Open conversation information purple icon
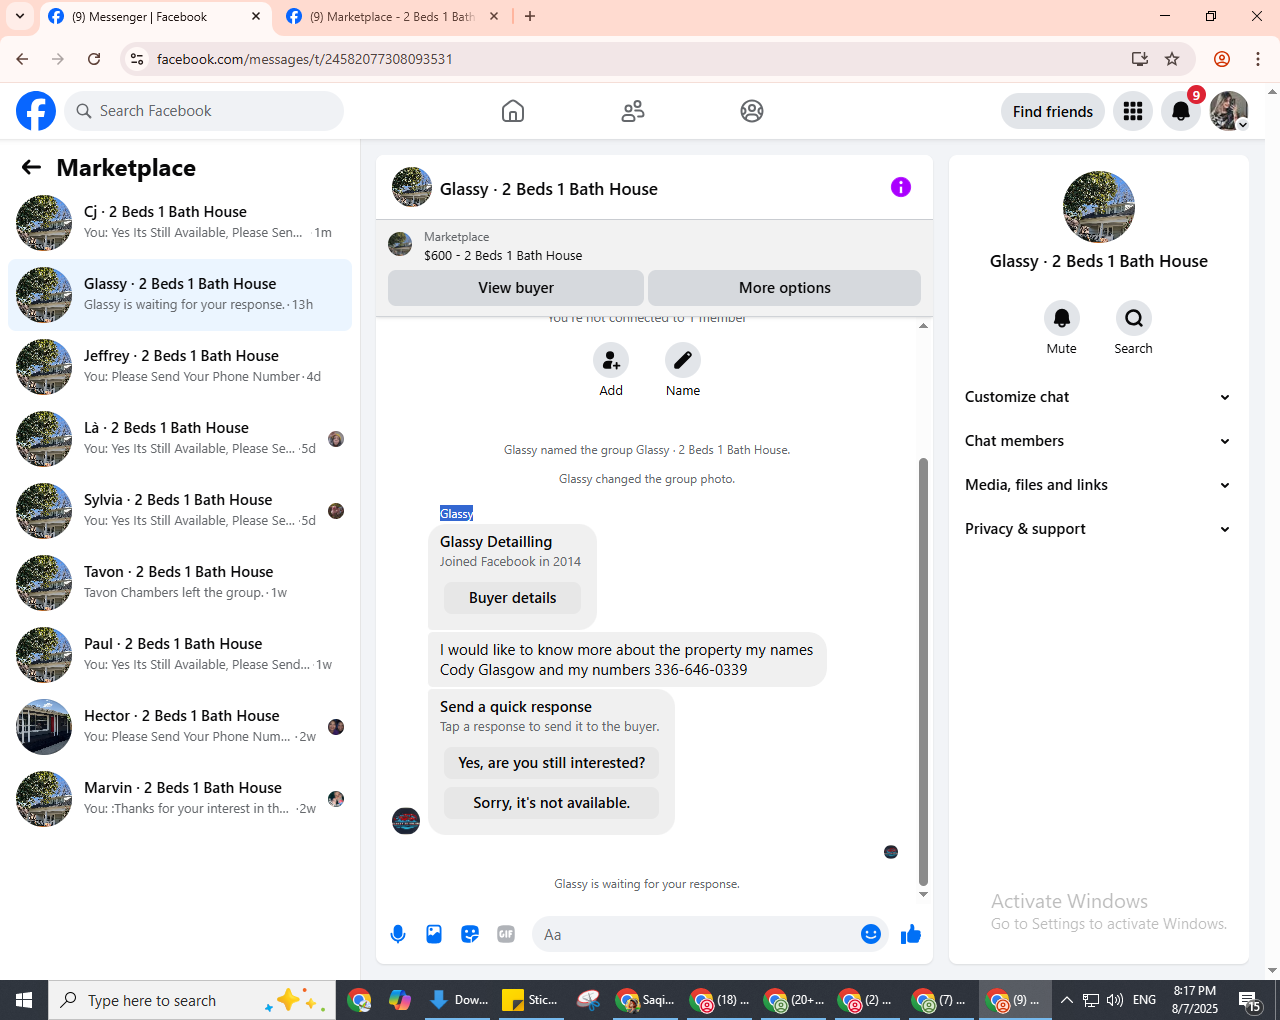1280x1020 pixels. pos(901,187)
